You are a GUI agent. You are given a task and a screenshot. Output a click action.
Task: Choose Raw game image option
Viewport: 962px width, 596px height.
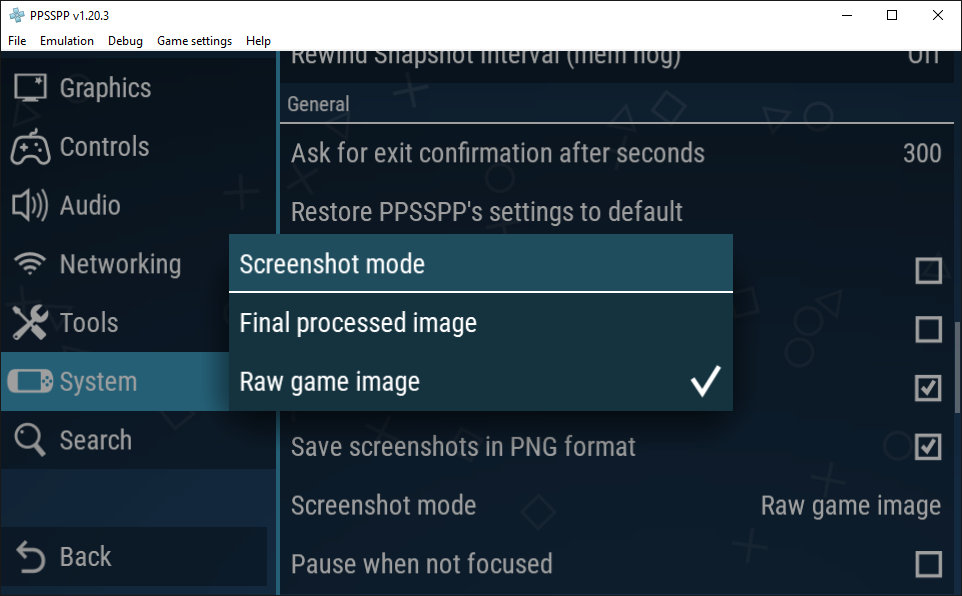(x=480, y=381)
